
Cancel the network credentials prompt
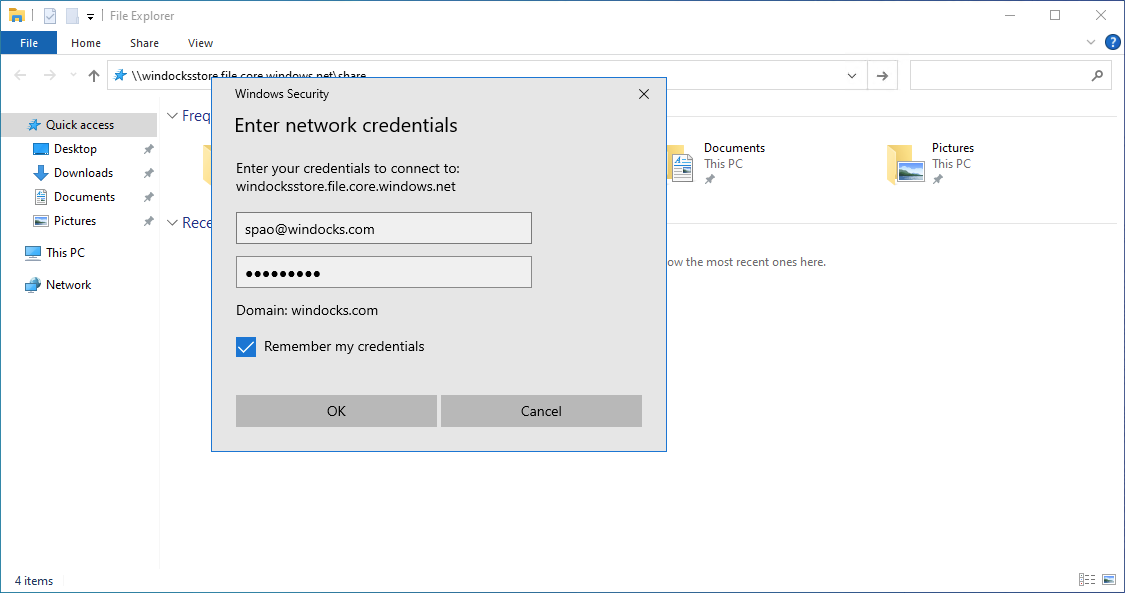[x=541, y=411]
